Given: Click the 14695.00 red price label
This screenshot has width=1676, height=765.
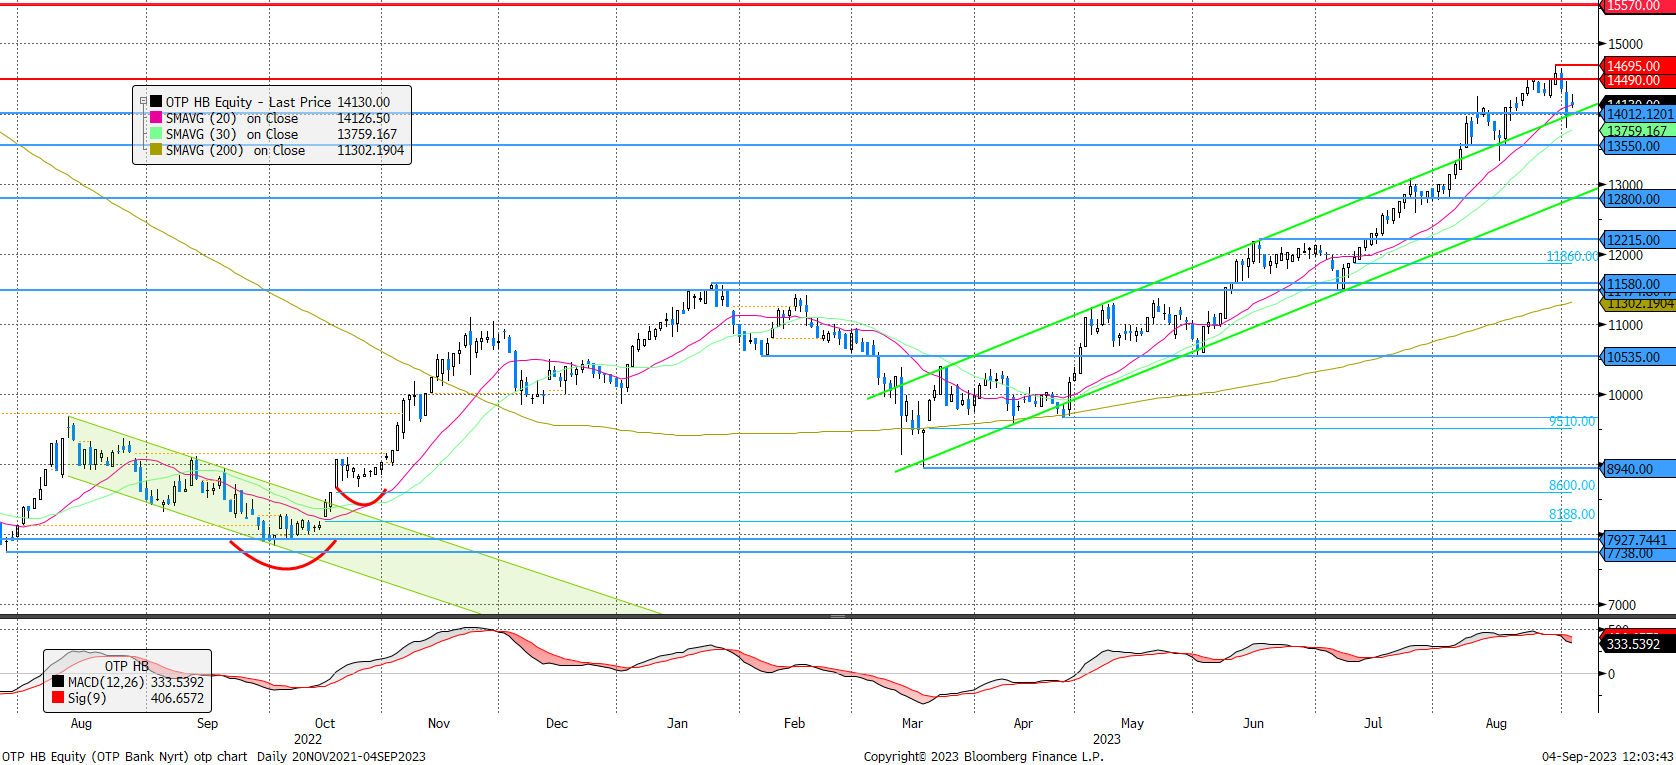Looking at the screenshot, I should point(1637,66).
